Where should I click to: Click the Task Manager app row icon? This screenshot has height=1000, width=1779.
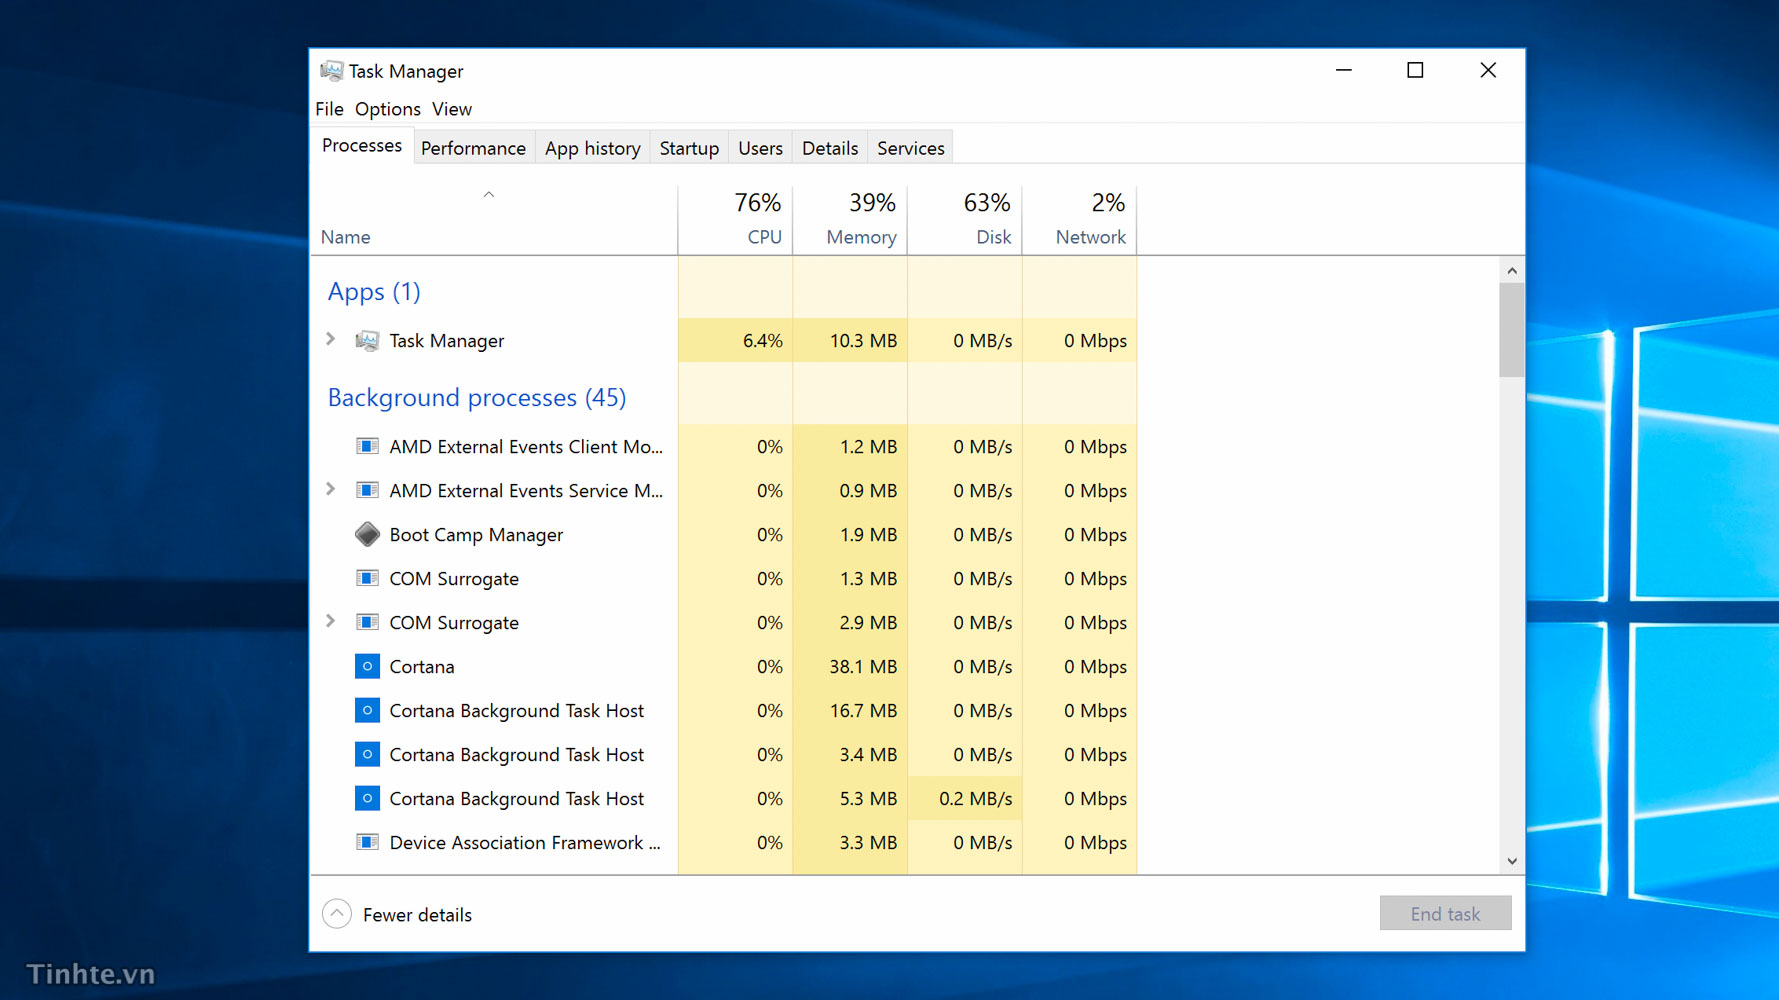click(367, 341)
